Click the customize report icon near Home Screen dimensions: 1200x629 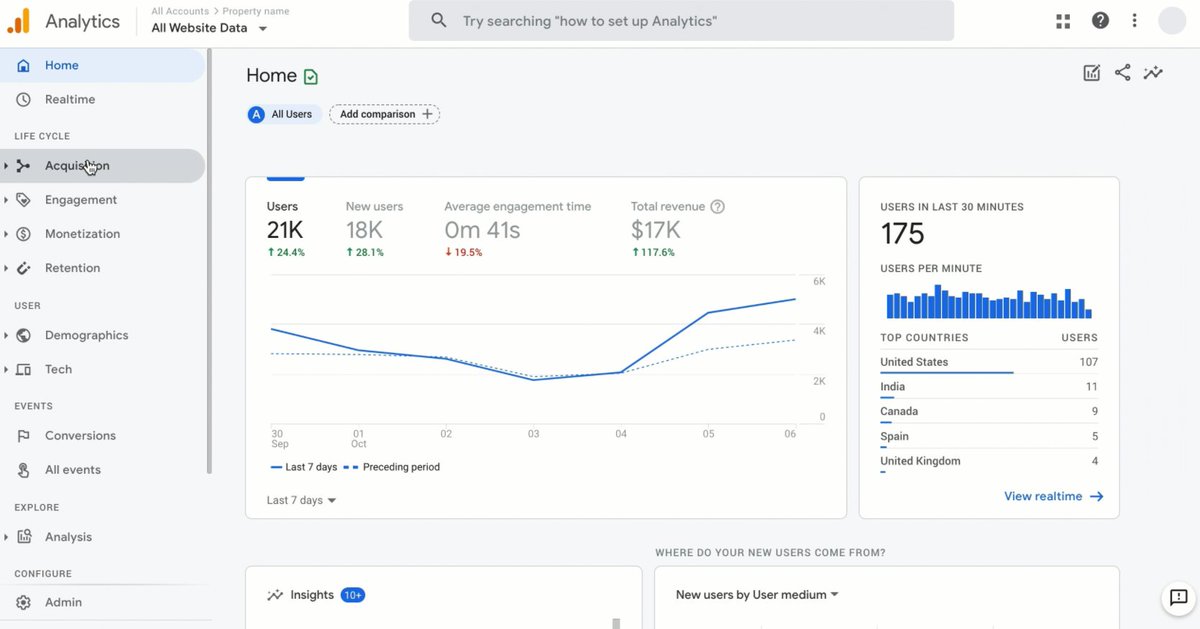1091,73
